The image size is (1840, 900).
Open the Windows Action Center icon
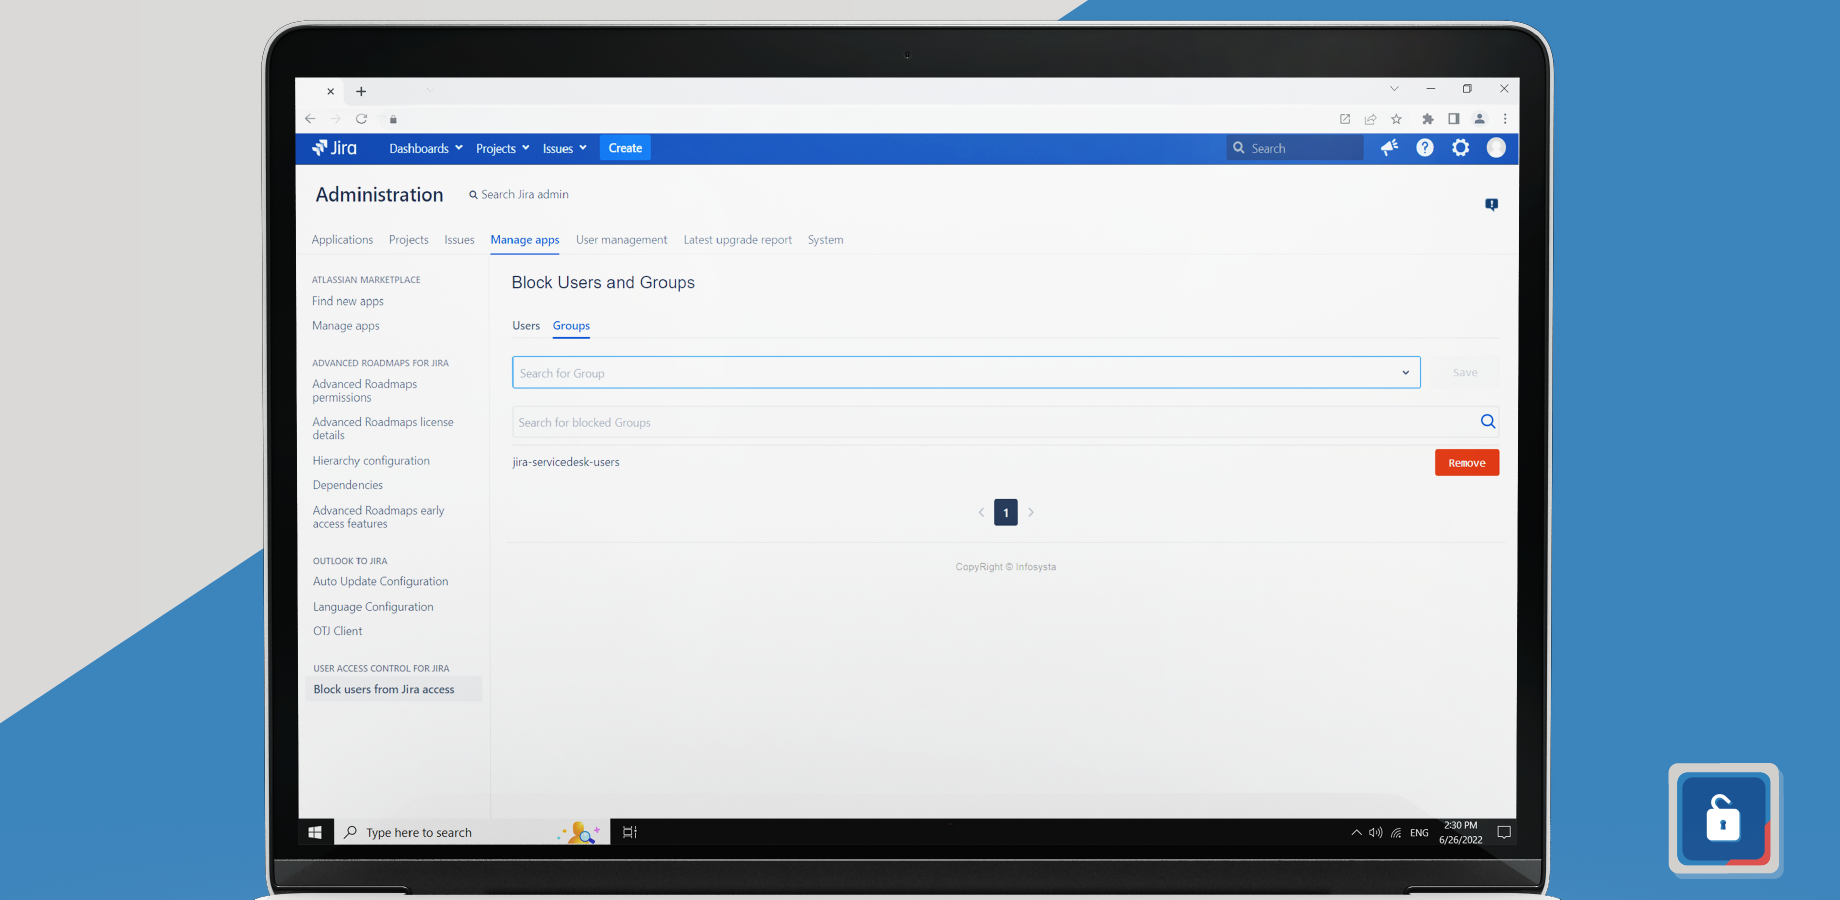(x=1503, y=831)
